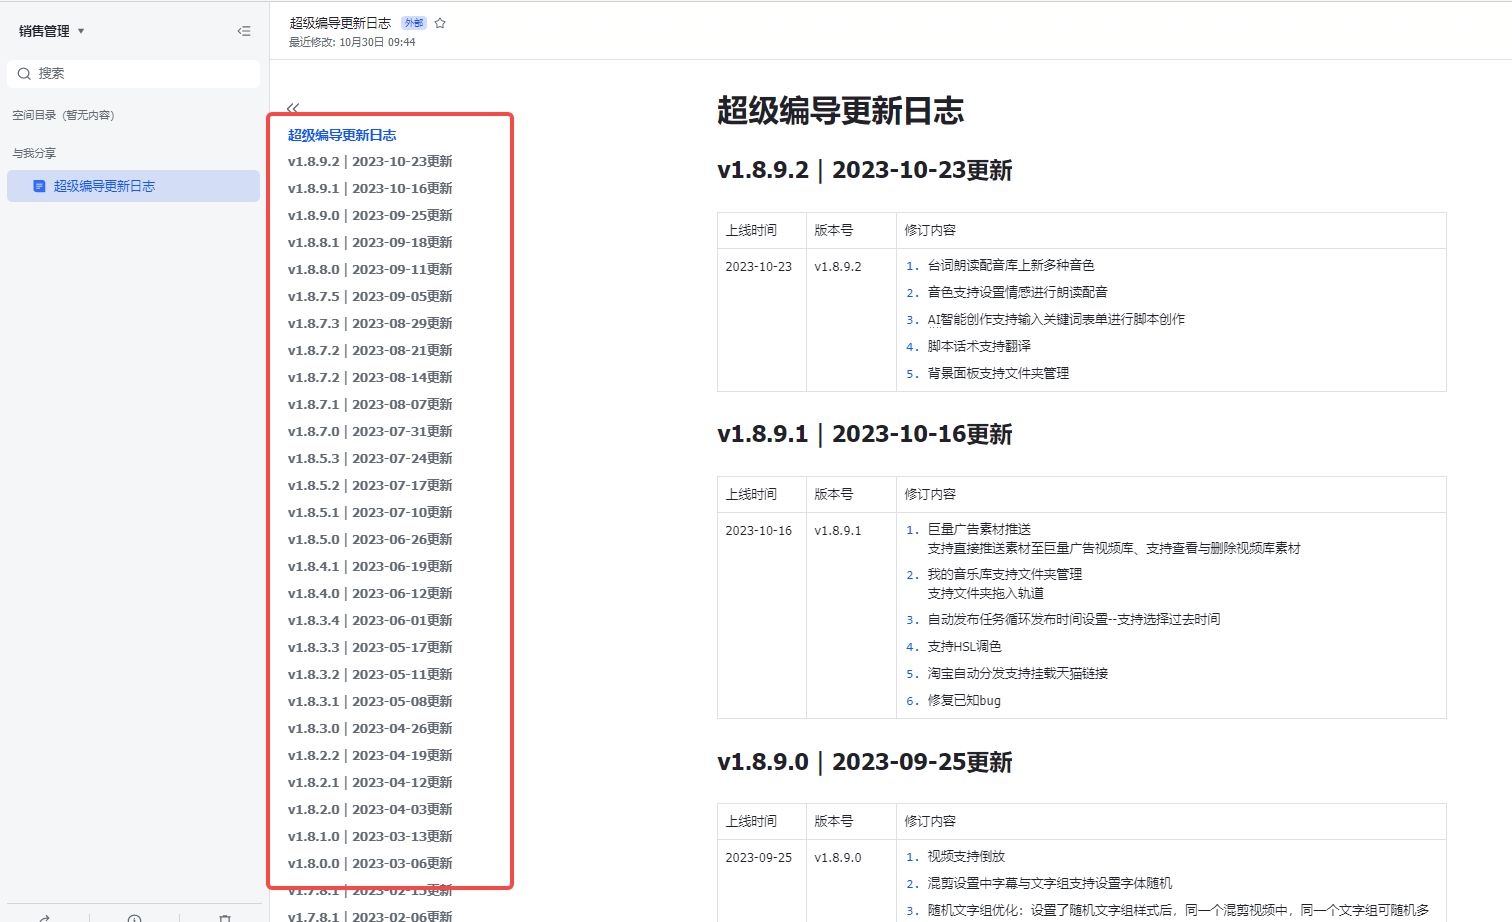Jump to section v1.8.2.0 | 2023-04-03更新
The image size is (1512, 922).
pos(370,809)
